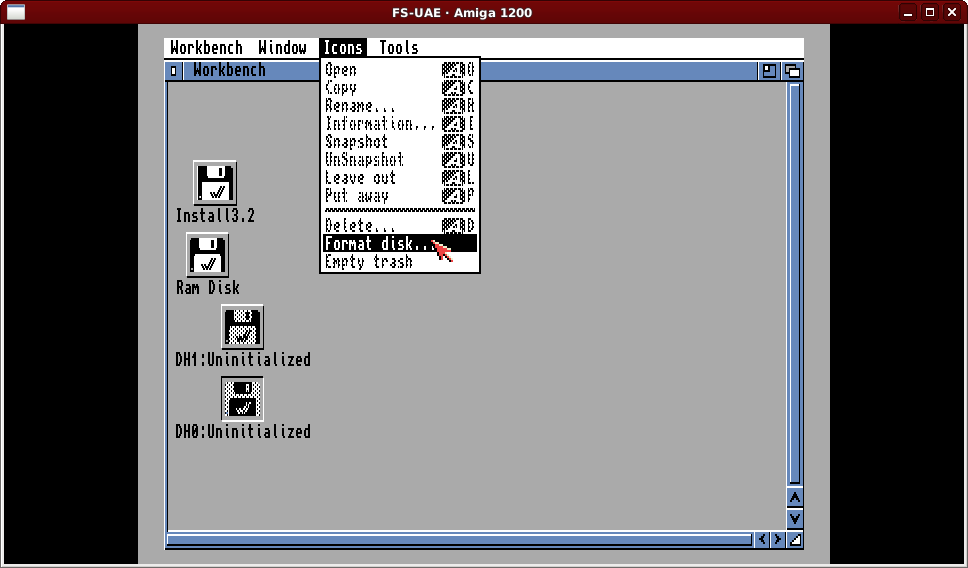Image resolution: width=968 pixels, height=568 pixels.
Task: Select the Install3.2 floppy disk icon
Action: tap(215, 183)
